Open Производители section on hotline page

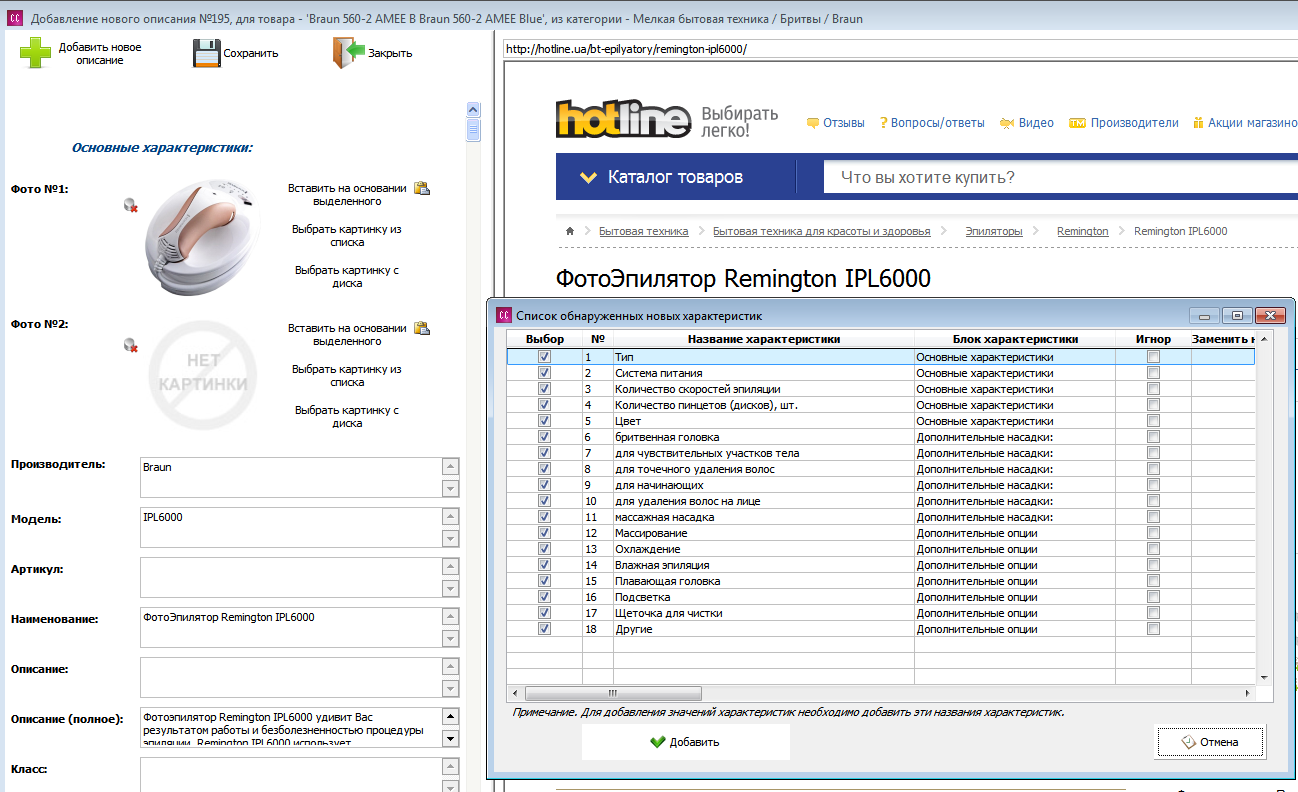(1124, 123)
